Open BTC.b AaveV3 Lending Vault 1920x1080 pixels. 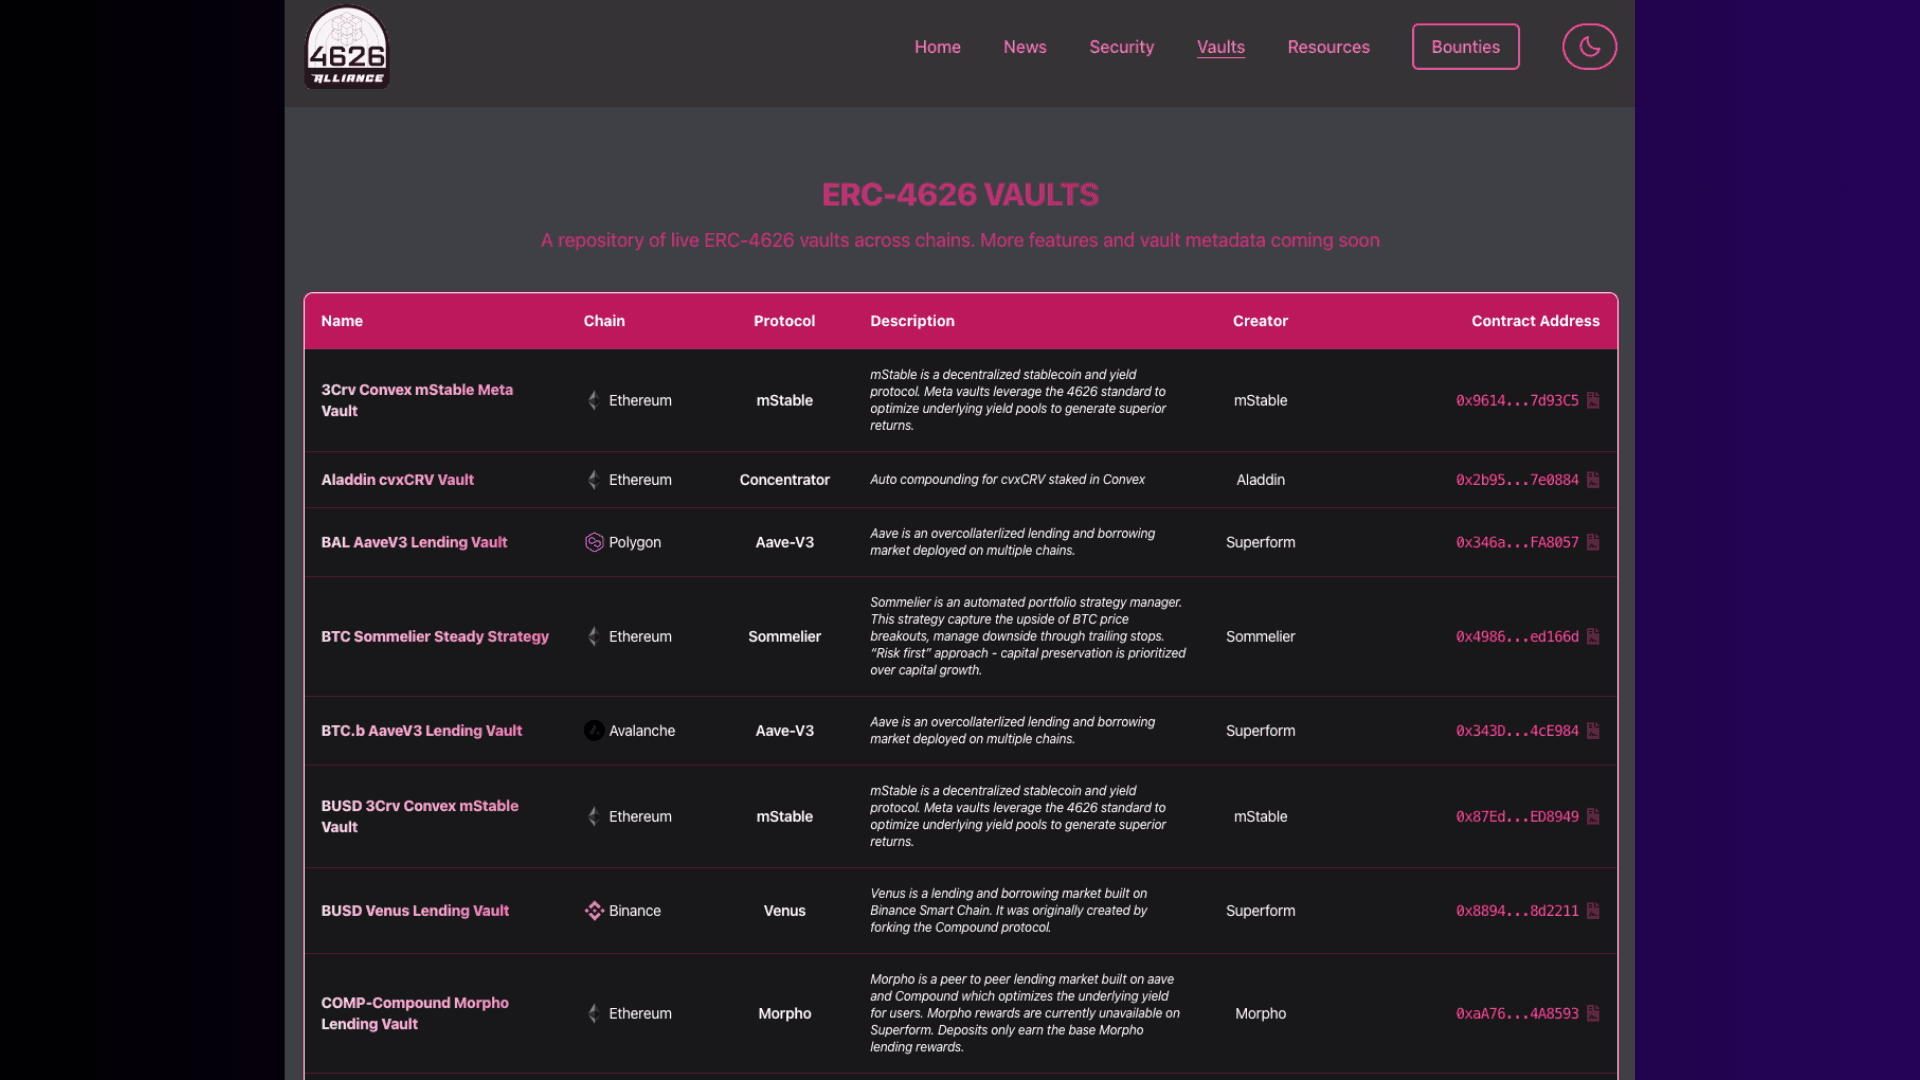pos(421,731)
